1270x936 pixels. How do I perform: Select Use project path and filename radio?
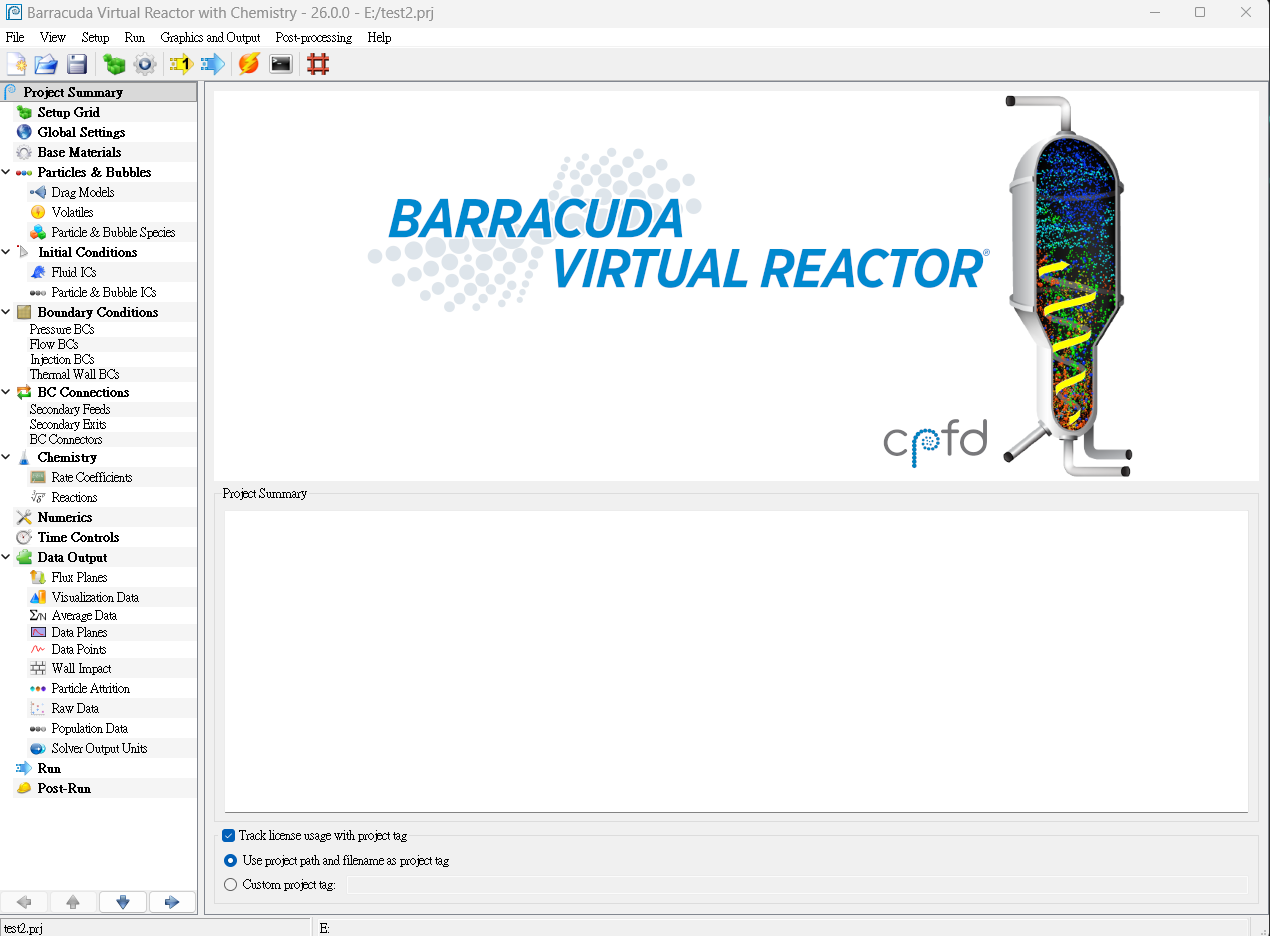pyautogui.click(x=231, y=860)
